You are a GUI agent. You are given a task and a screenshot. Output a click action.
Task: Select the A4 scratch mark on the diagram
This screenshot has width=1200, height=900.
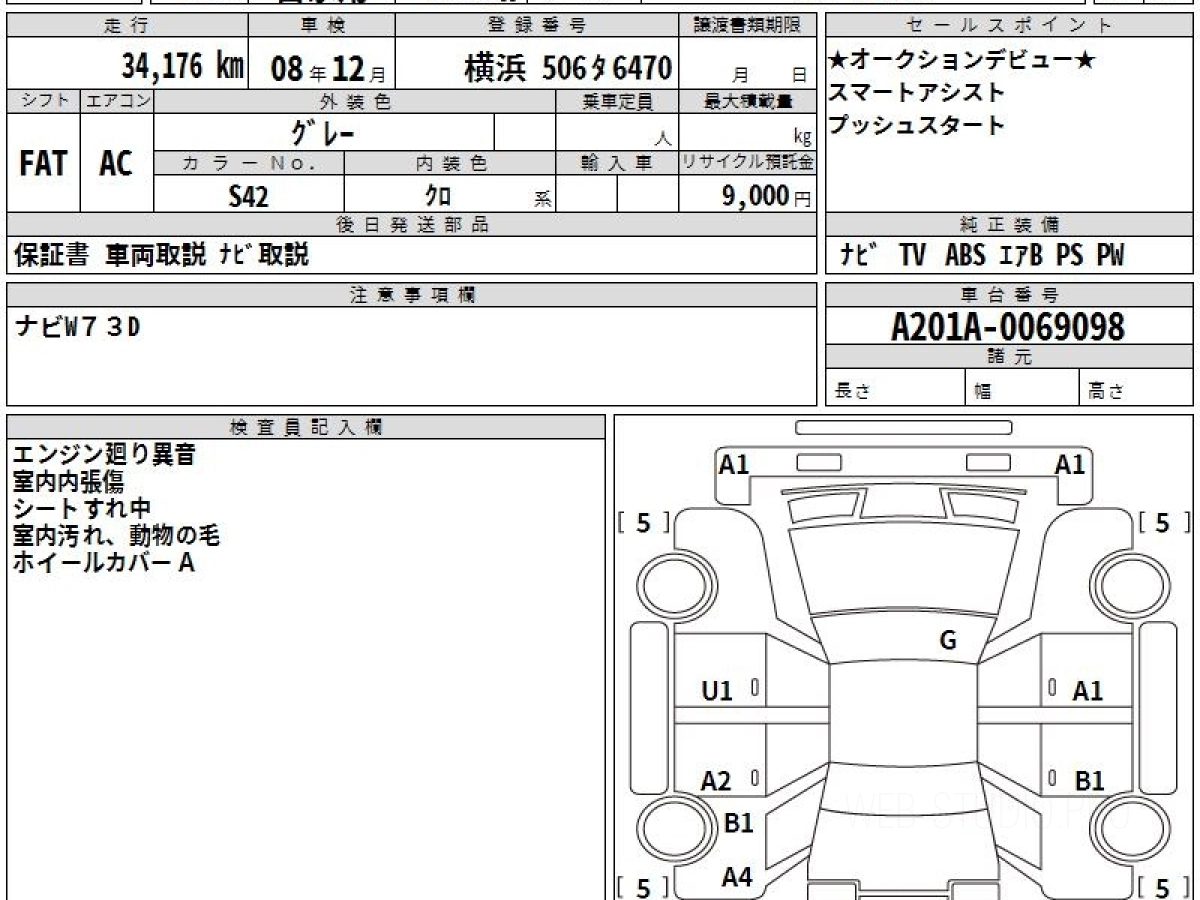pos(737,877)
